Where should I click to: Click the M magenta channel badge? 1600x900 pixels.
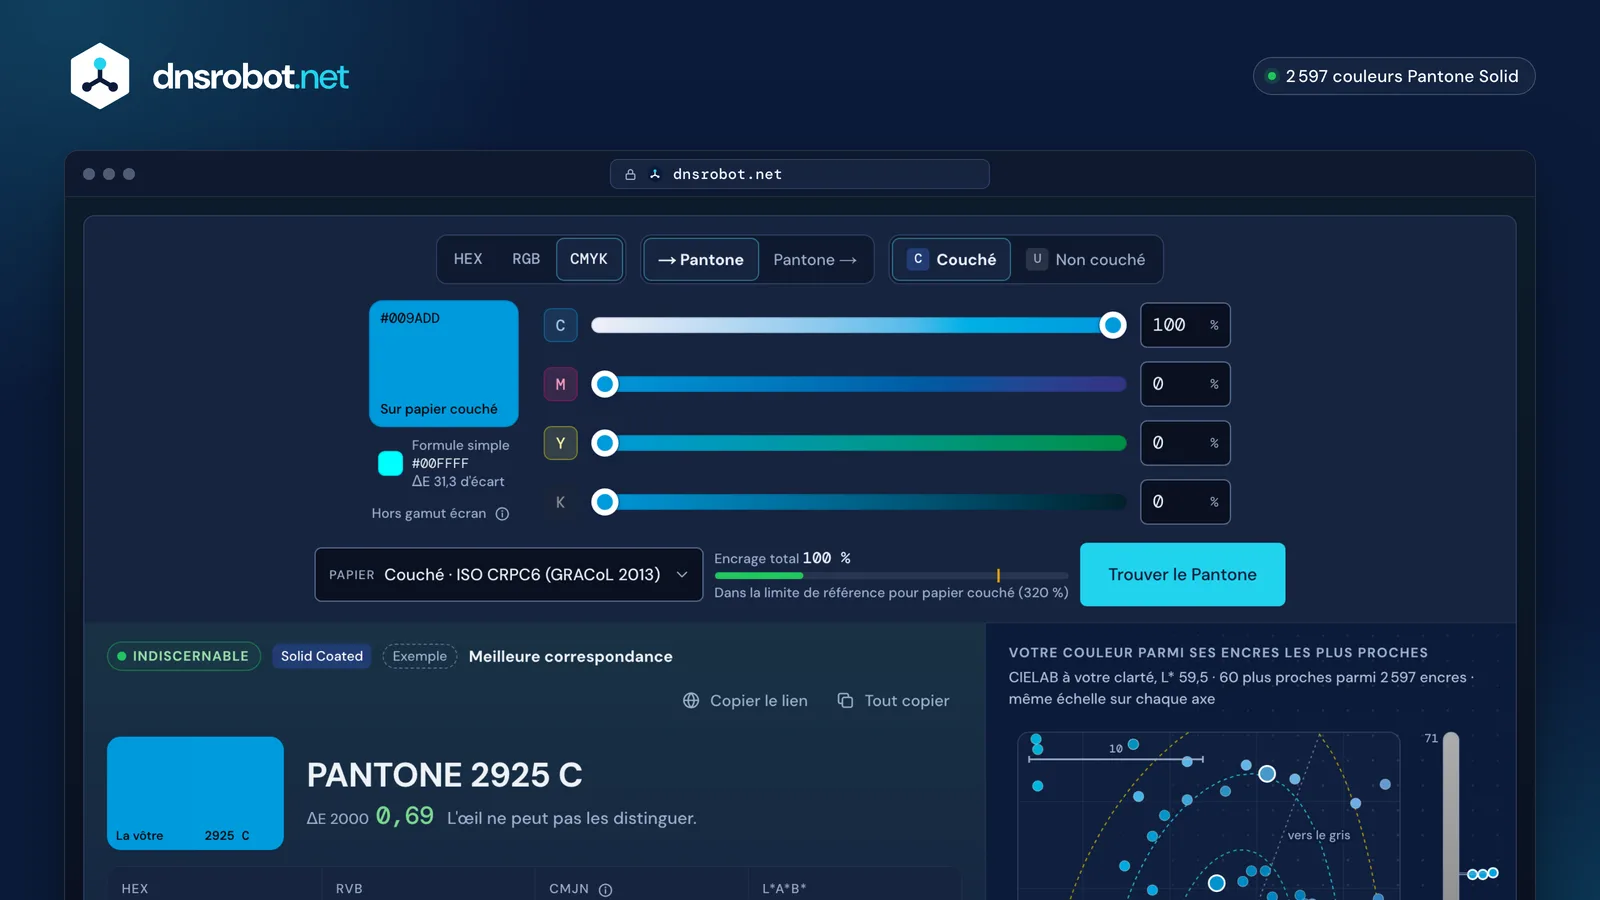click(x=560, y=384)
